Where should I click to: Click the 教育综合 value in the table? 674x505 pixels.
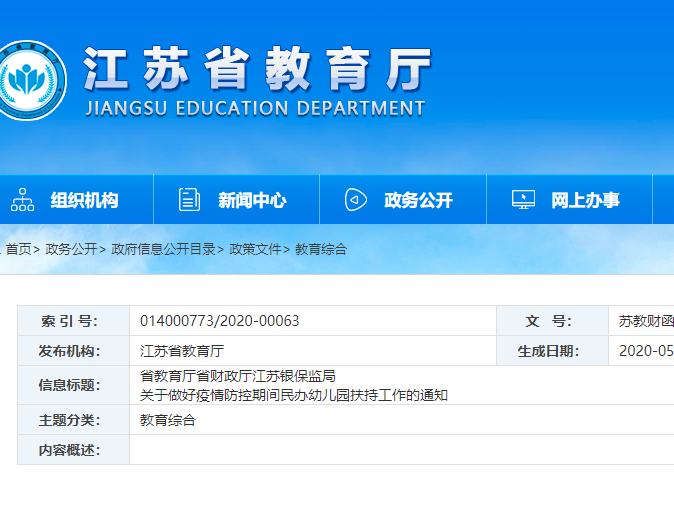point(168,420)
